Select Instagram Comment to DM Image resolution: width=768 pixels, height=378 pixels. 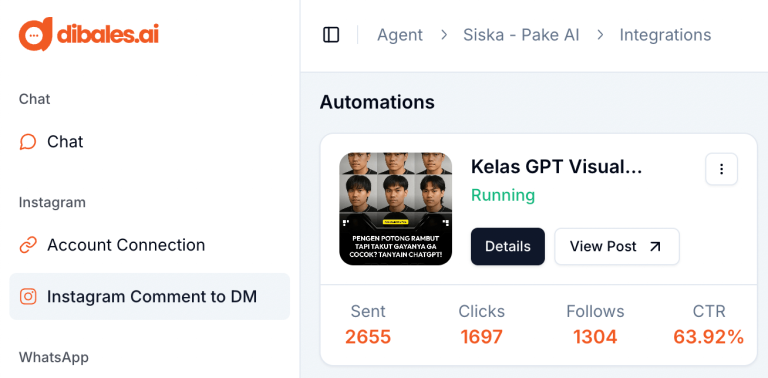(149, 296)
